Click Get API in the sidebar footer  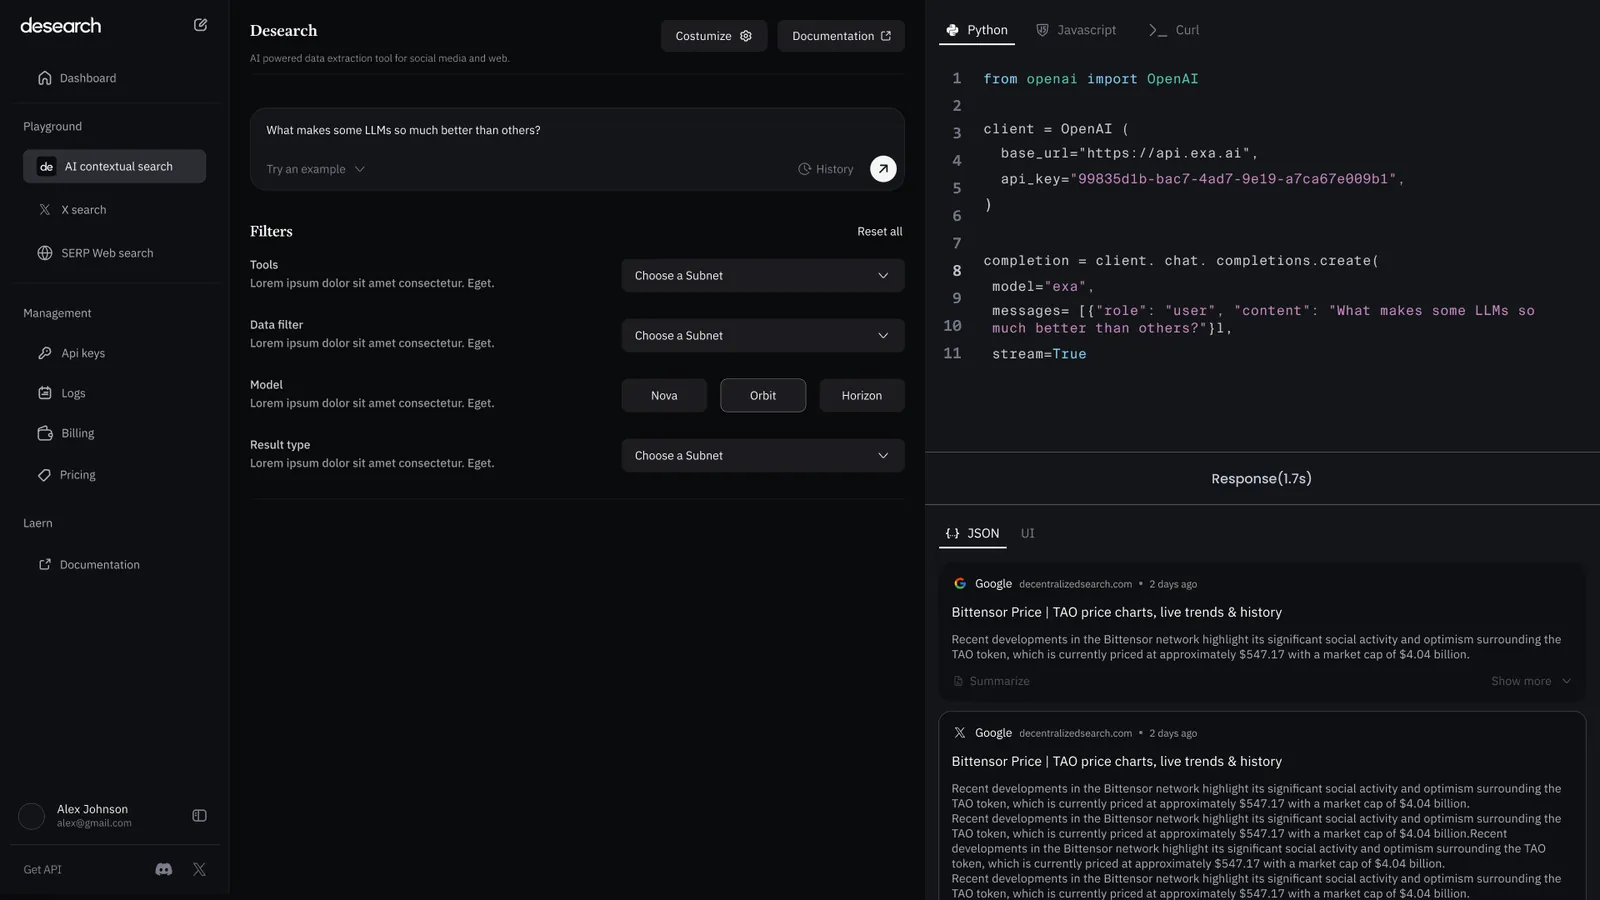tap(42, 870)
